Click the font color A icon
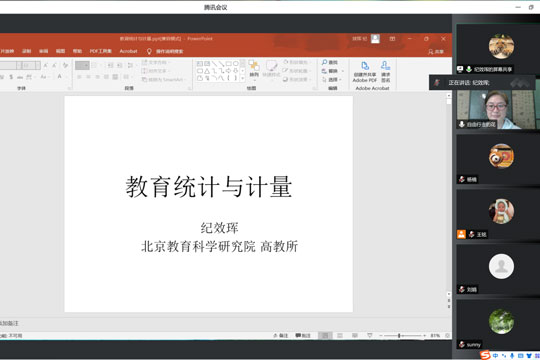Image resolution: width=540 pixels, height=360 pixels. pyautogui.click(x=60, y=76)
